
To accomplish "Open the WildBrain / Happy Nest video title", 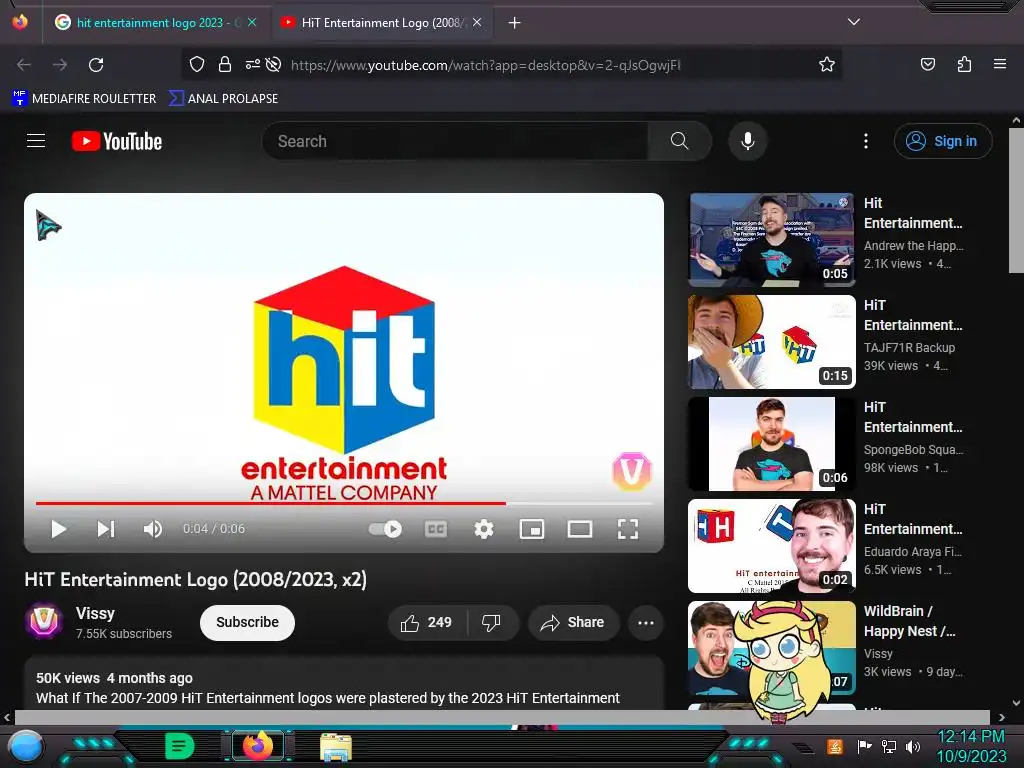I will [910, 621].
